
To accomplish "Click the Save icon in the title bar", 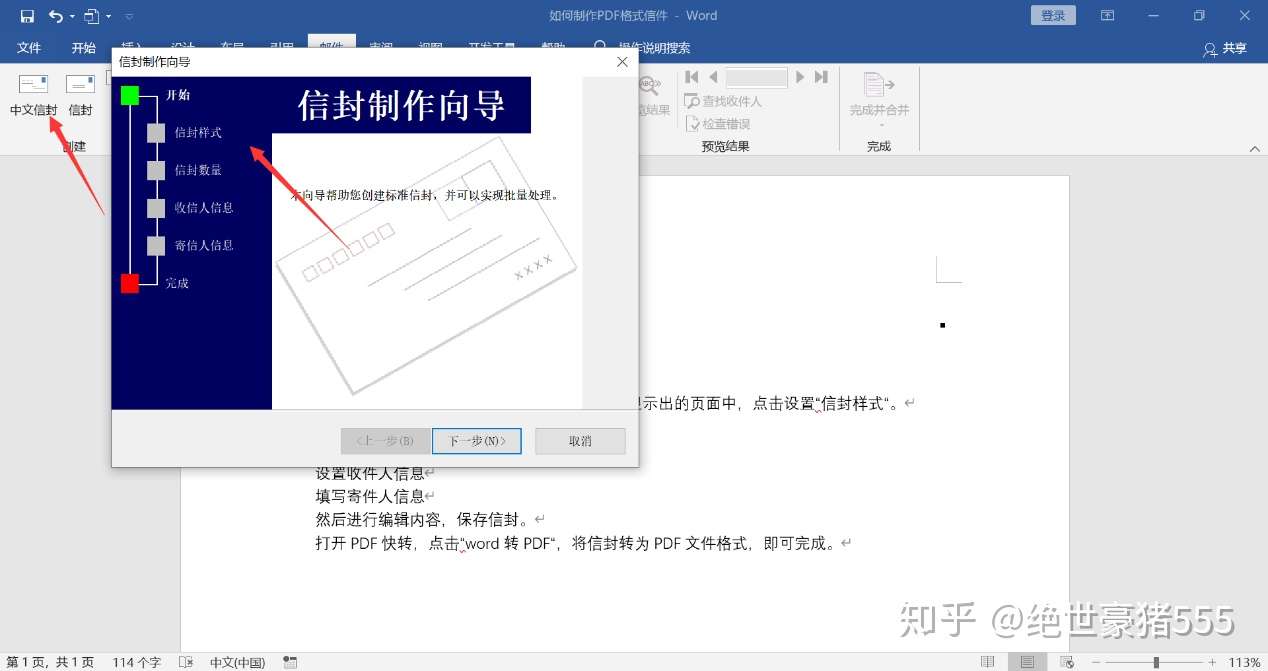I will [27, 16].
